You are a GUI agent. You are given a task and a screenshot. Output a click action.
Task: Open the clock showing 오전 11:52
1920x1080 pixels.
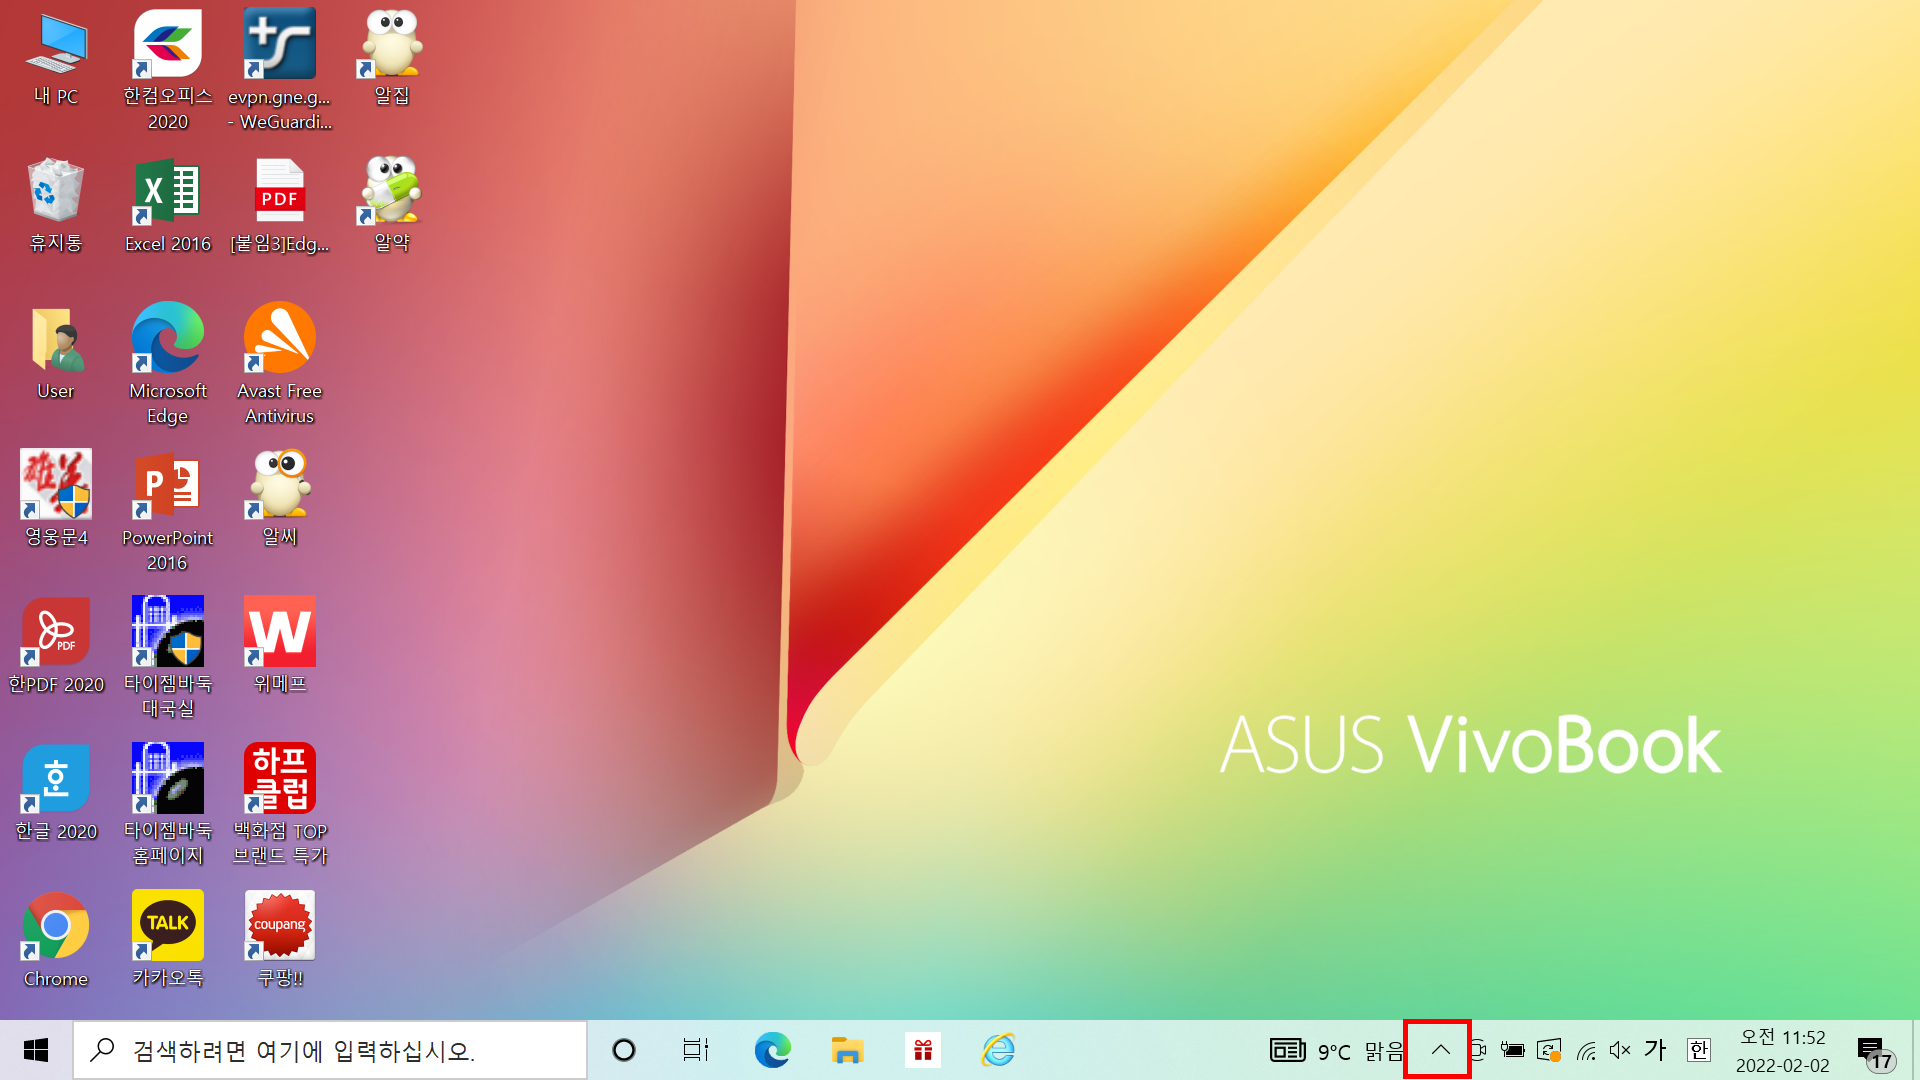point(1783,1051)
